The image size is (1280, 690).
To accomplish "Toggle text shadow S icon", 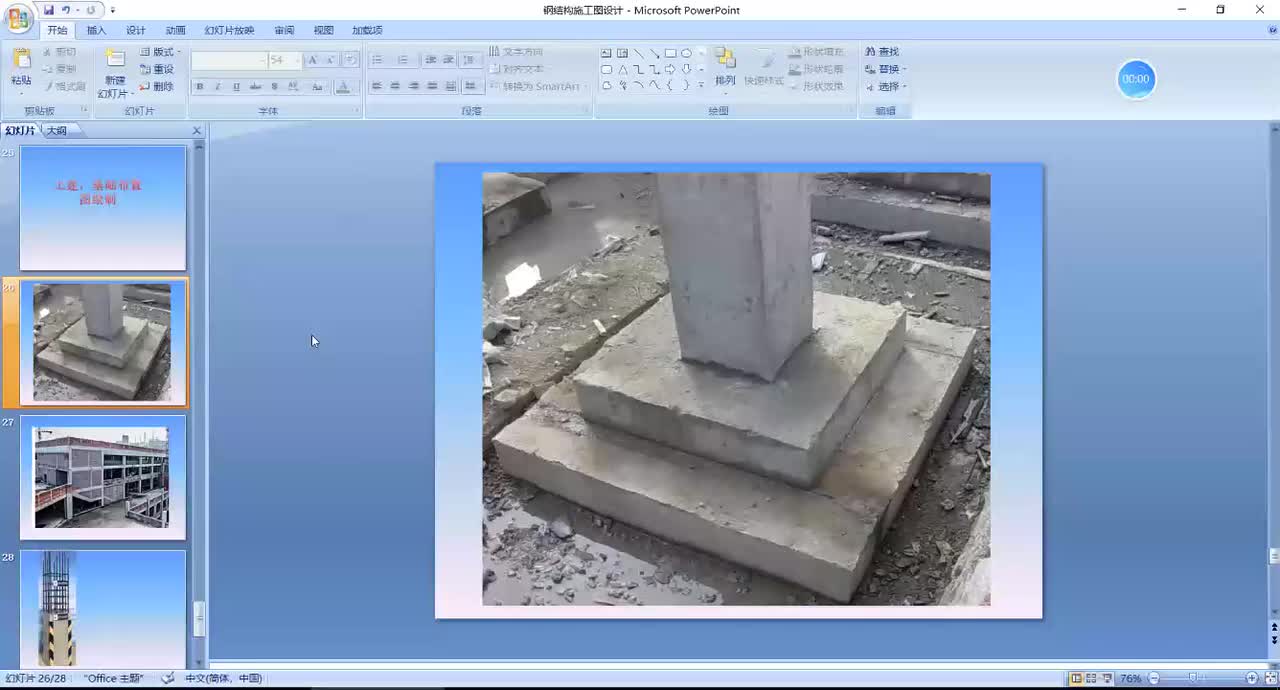I will point(274,87).
